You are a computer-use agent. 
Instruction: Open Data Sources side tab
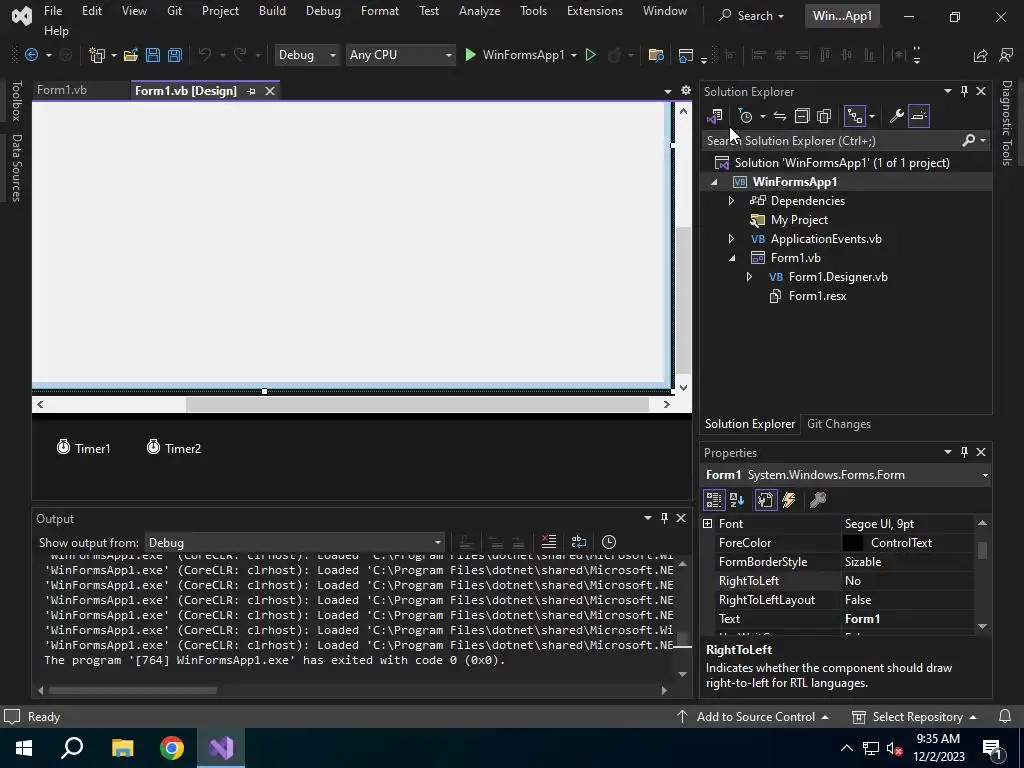(16, 168)
